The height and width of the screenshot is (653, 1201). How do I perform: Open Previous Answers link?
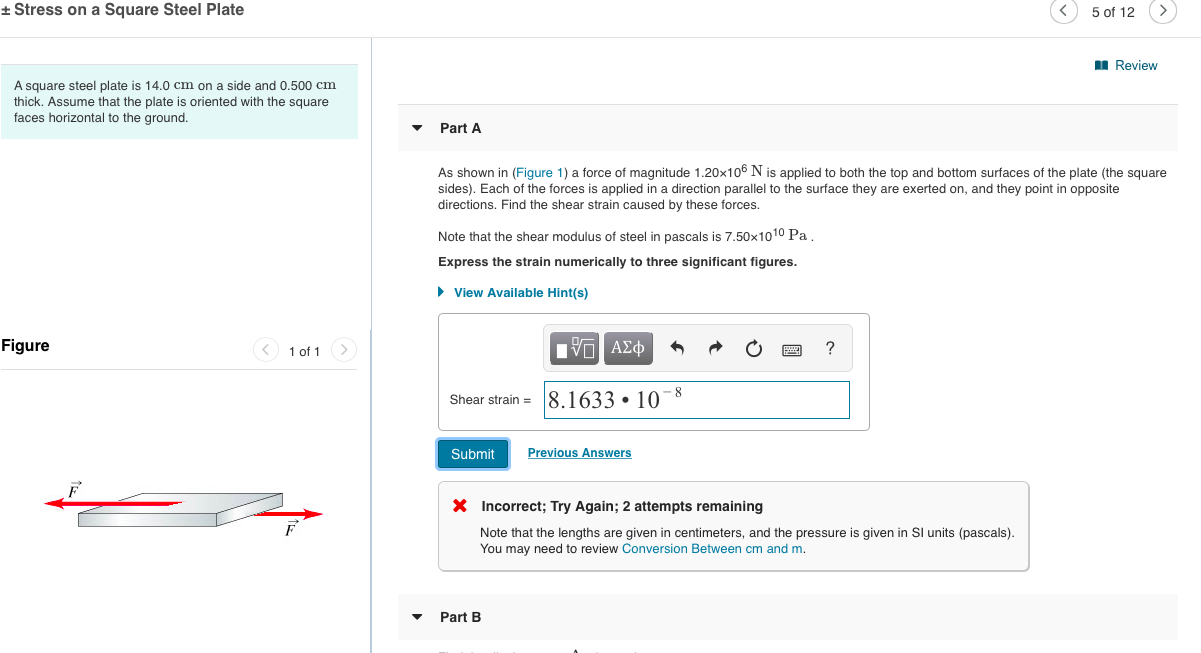pos(580,453)
